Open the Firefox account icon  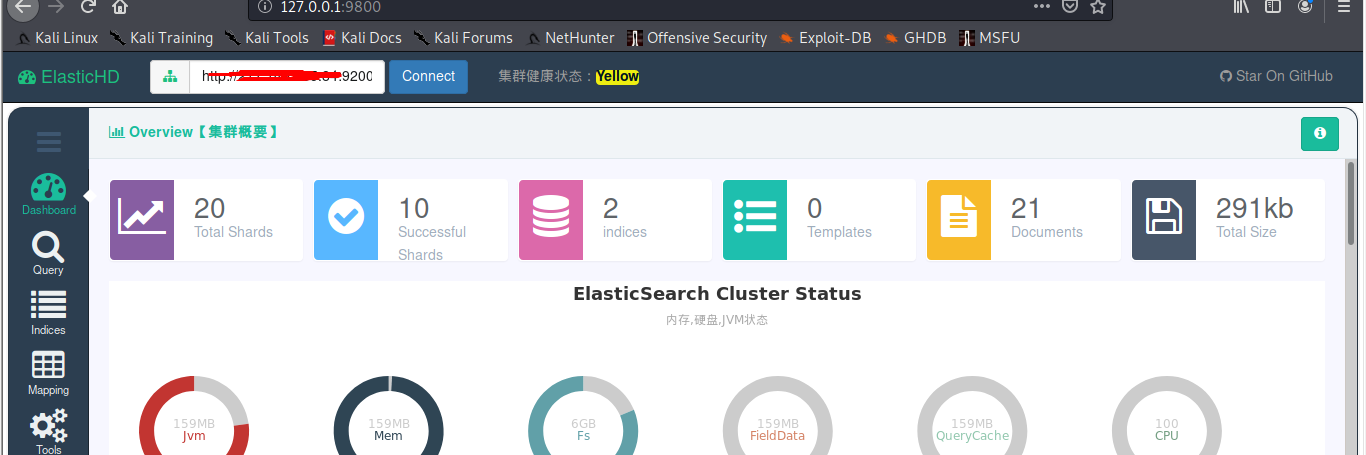(x=1305, y=6)
